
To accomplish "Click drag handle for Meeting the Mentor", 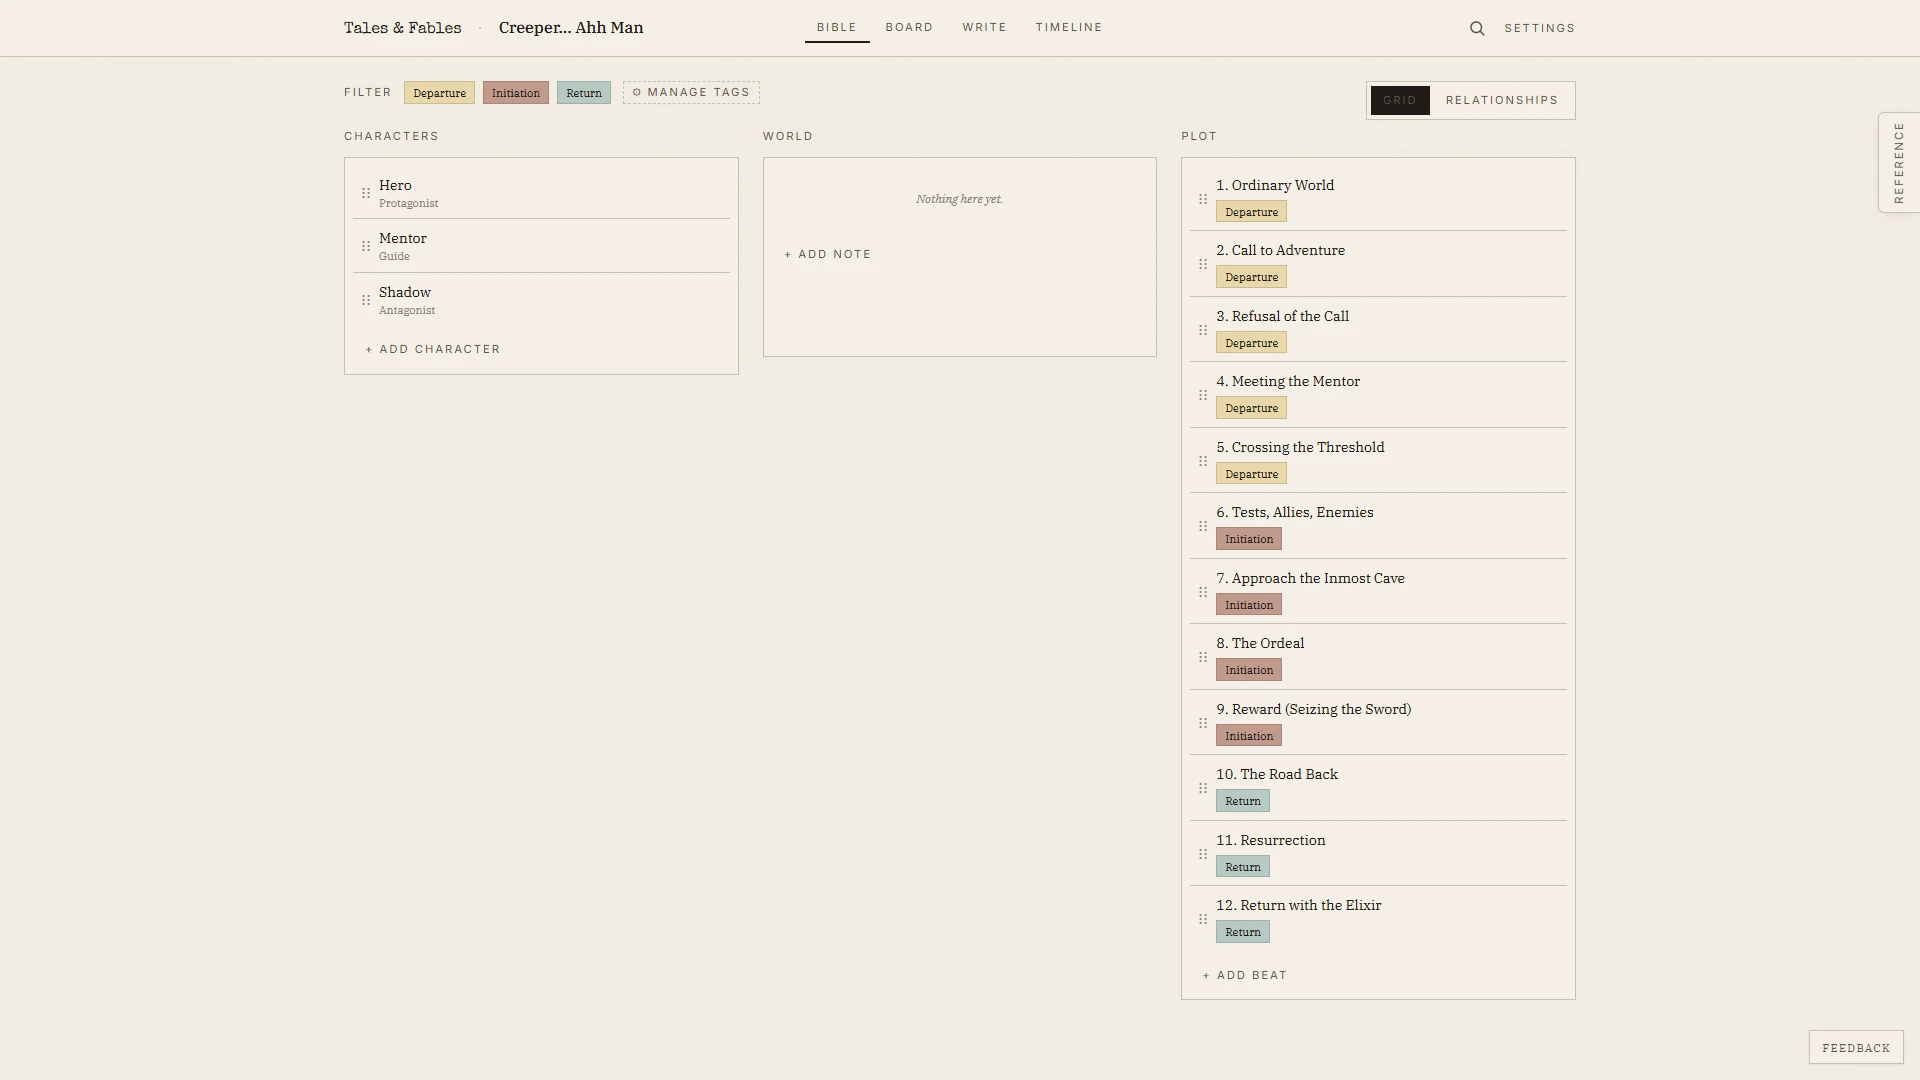I will (1203, 395).
